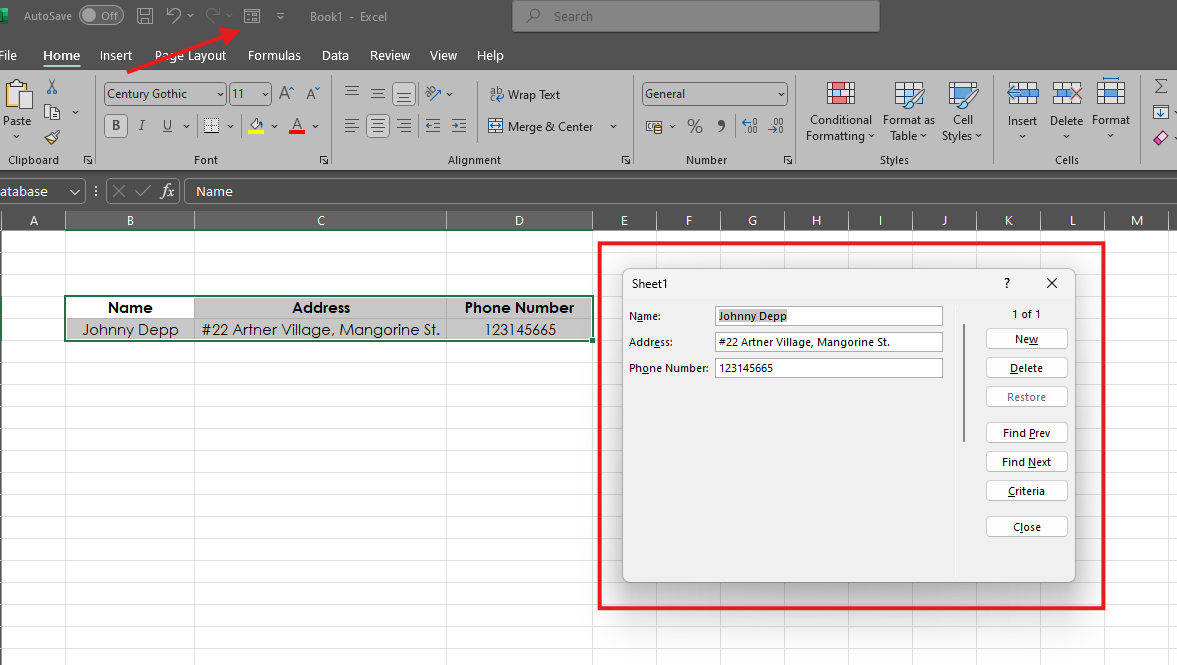Click the Increase Font Size icon

point(287,94)
